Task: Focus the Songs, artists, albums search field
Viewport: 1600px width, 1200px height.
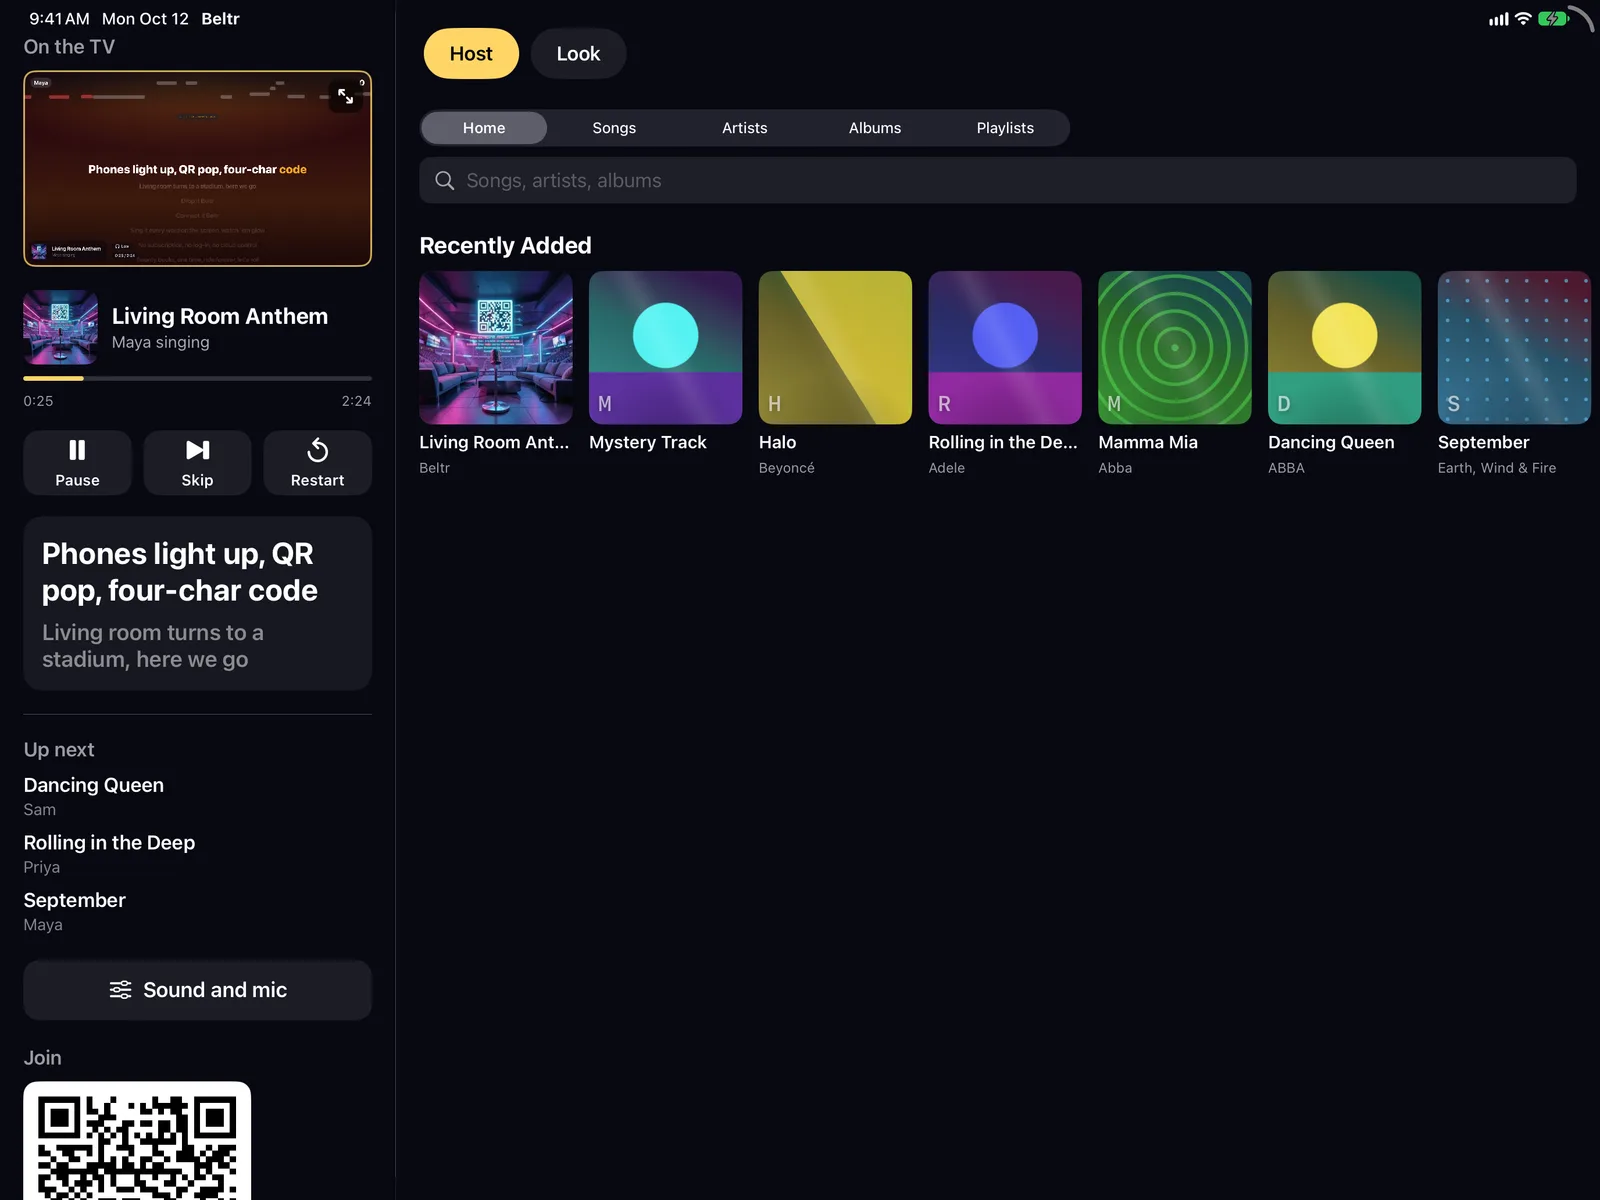Action: [998, 180]
